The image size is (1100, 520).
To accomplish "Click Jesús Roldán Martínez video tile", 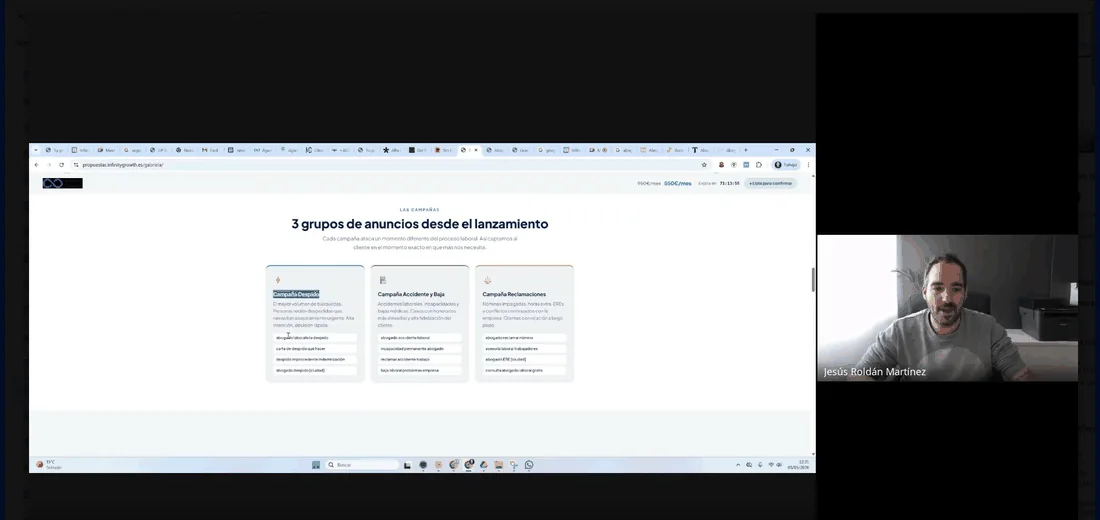I will click(x=947, y=307).
